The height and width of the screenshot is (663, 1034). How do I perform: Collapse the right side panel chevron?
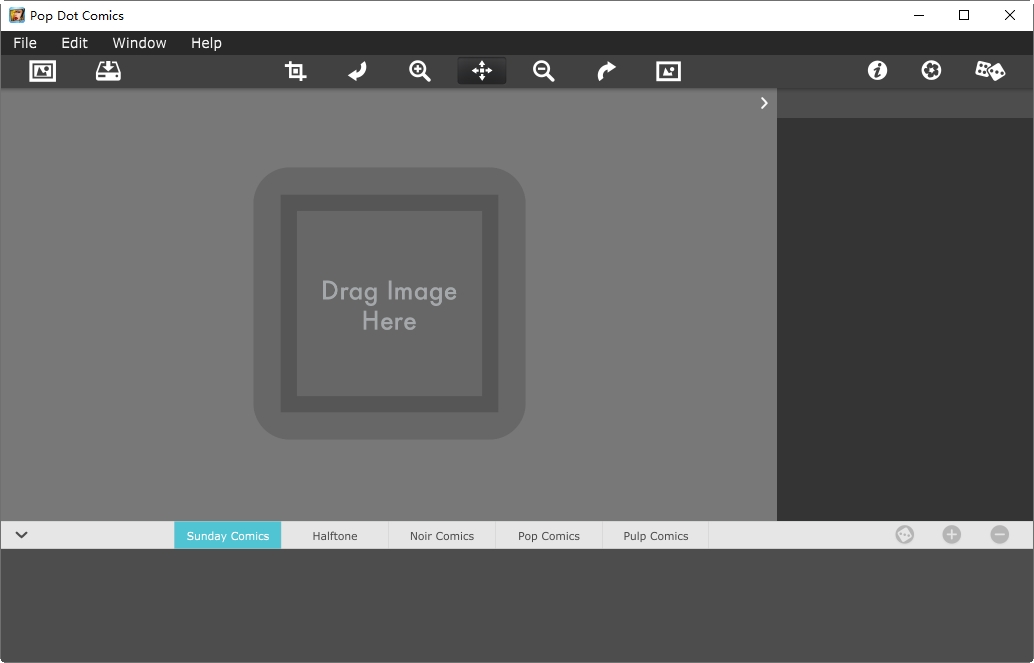click(764, 103)
